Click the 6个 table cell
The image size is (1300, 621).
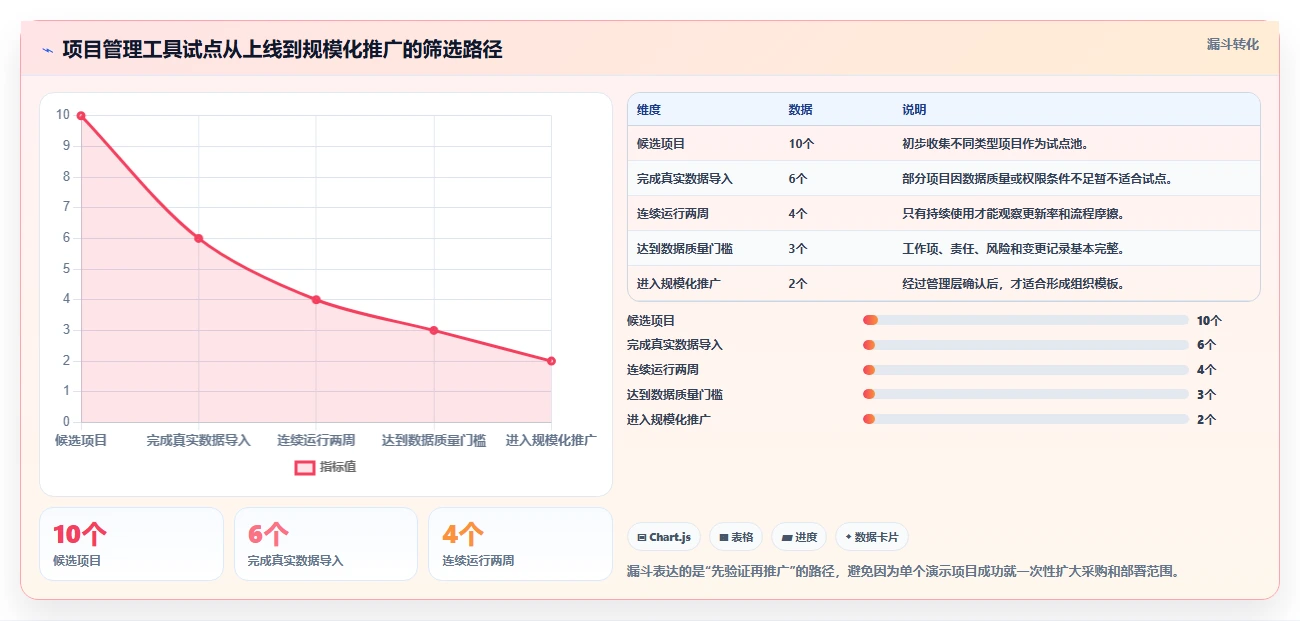(x=798, y=179)
